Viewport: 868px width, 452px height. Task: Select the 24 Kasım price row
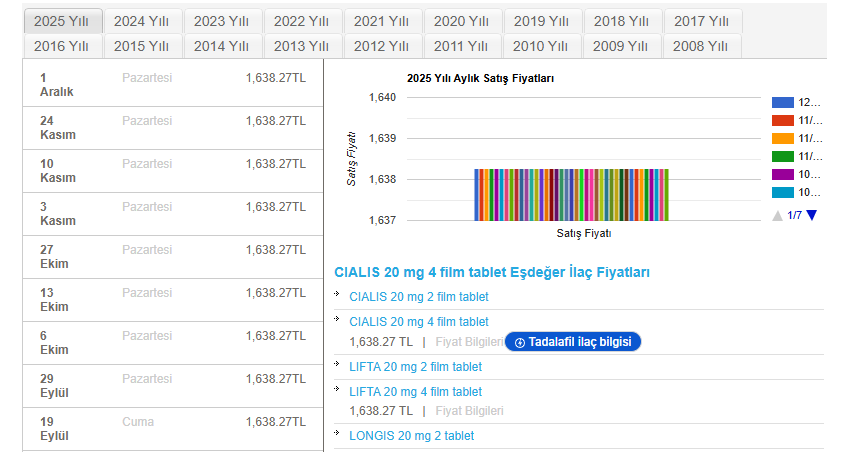[173, 128]
